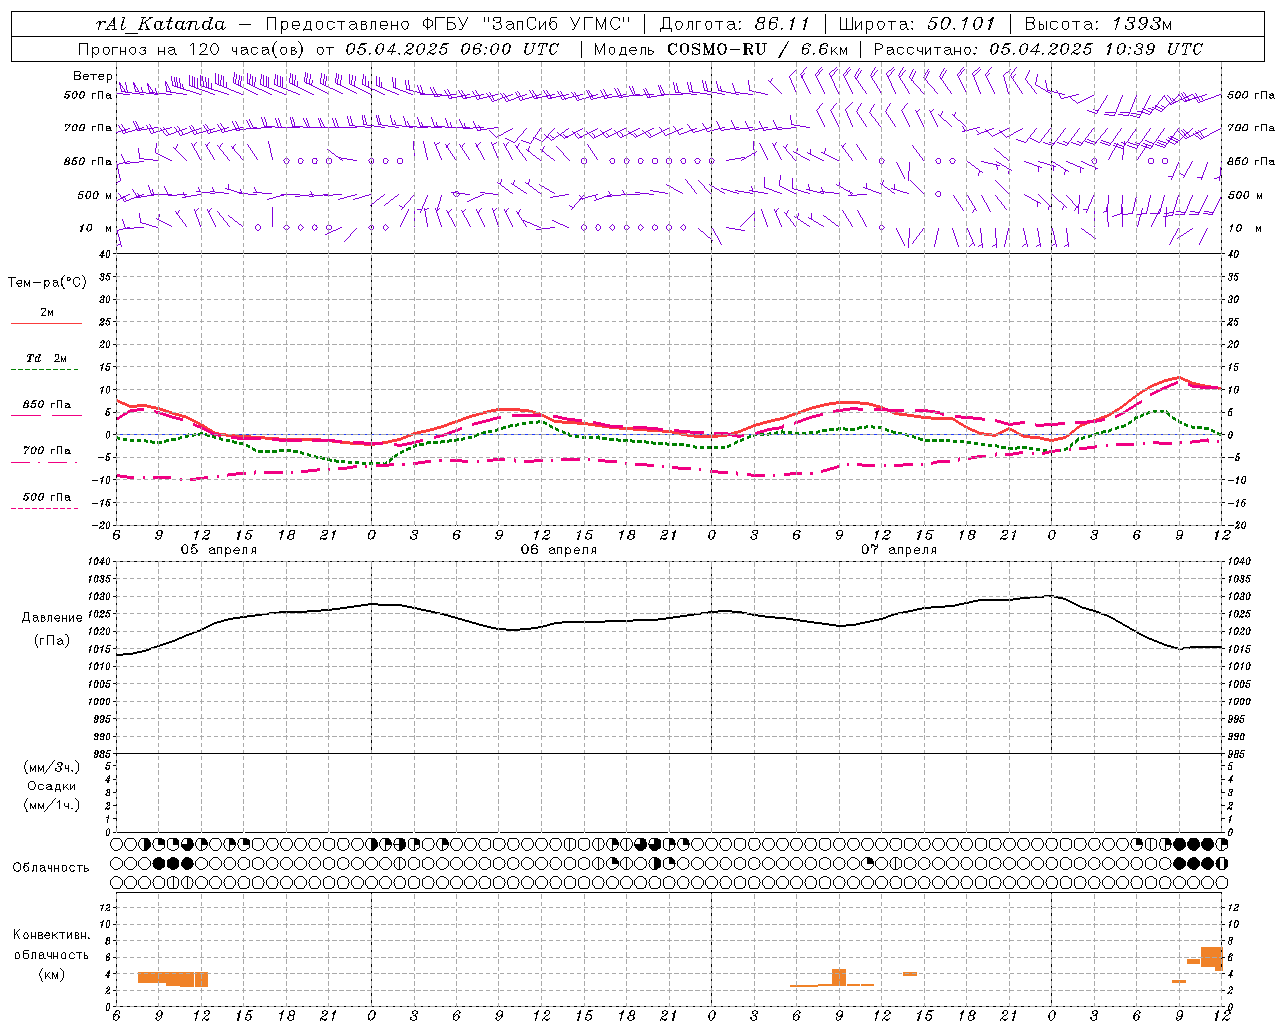The image size is (1280, 1024).
Task: Click the Широта: 50.101 value
Action: pos(917,24)
